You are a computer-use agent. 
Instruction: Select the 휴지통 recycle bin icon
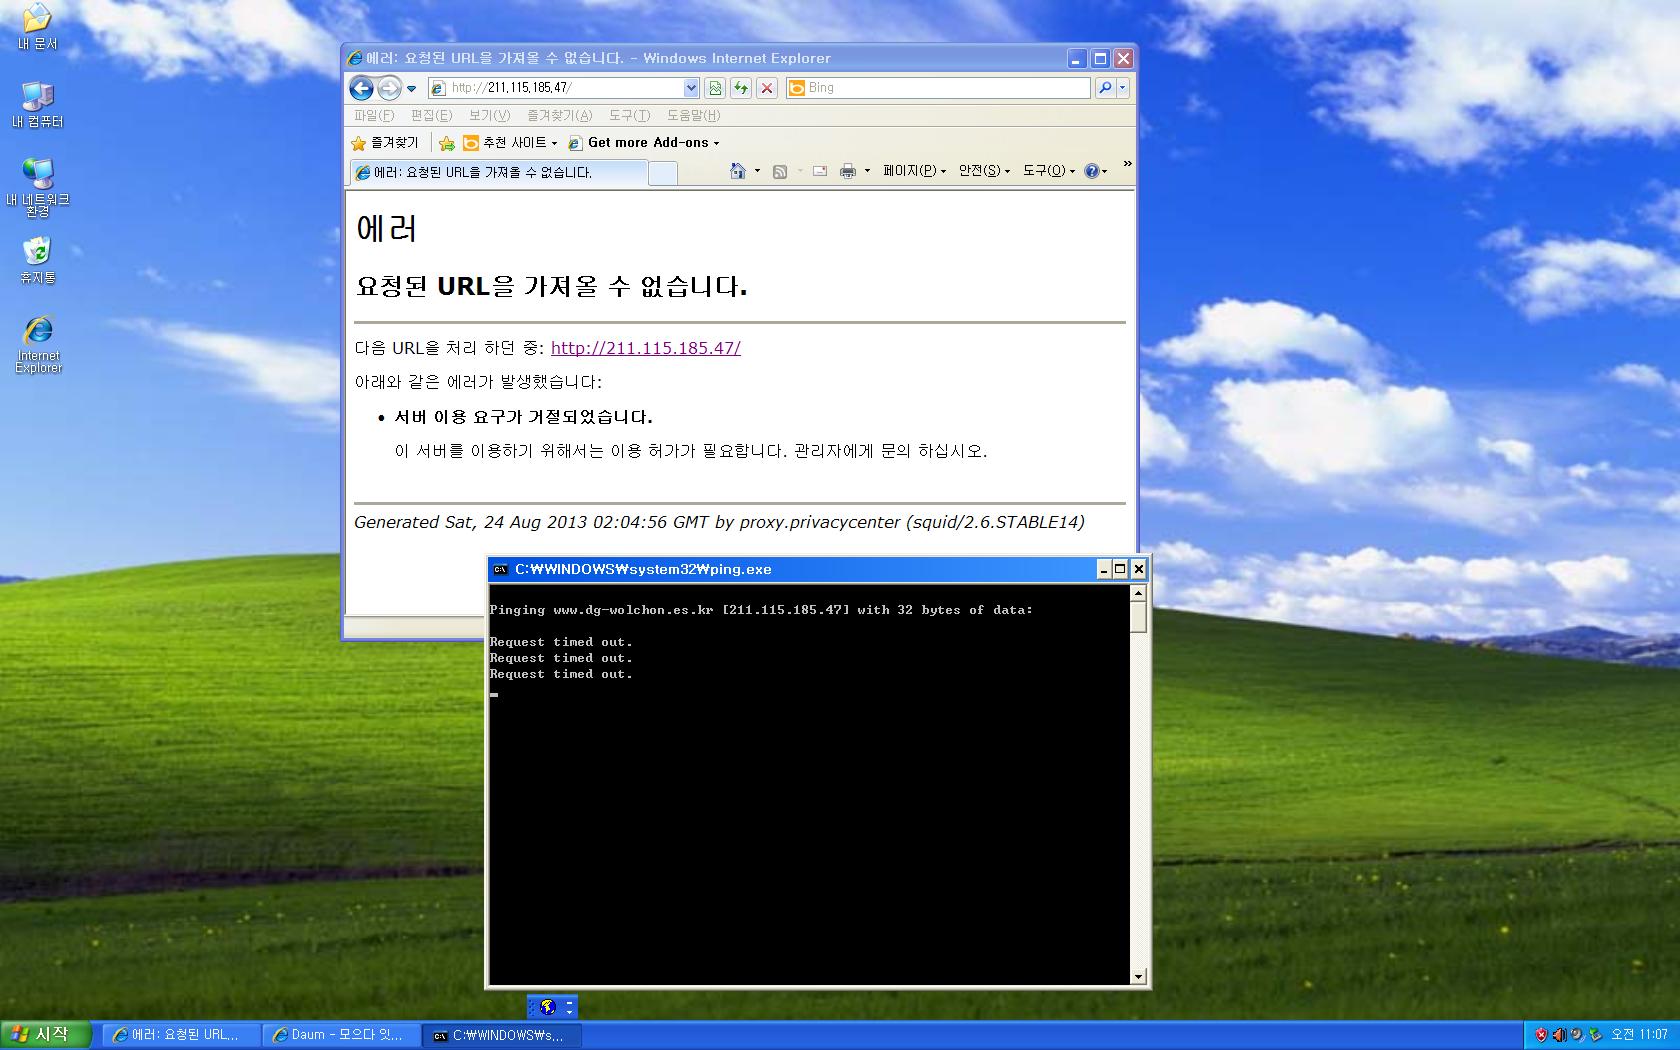38,260
